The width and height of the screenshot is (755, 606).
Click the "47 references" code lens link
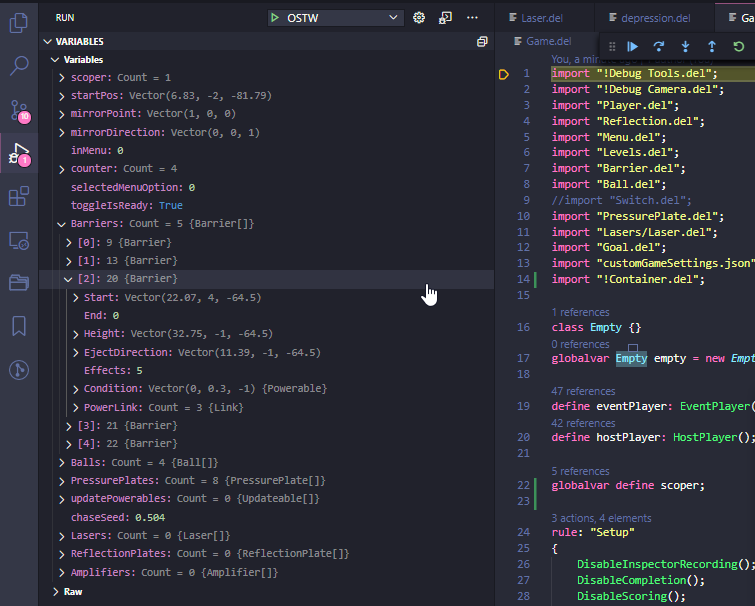(584, 391)
